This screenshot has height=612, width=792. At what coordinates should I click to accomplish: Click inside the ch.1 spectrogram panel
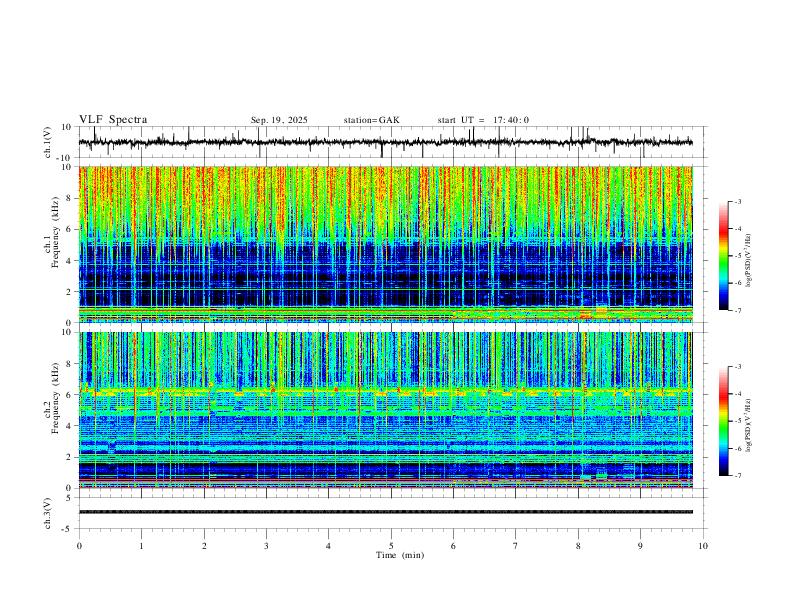tap(385, 244)
